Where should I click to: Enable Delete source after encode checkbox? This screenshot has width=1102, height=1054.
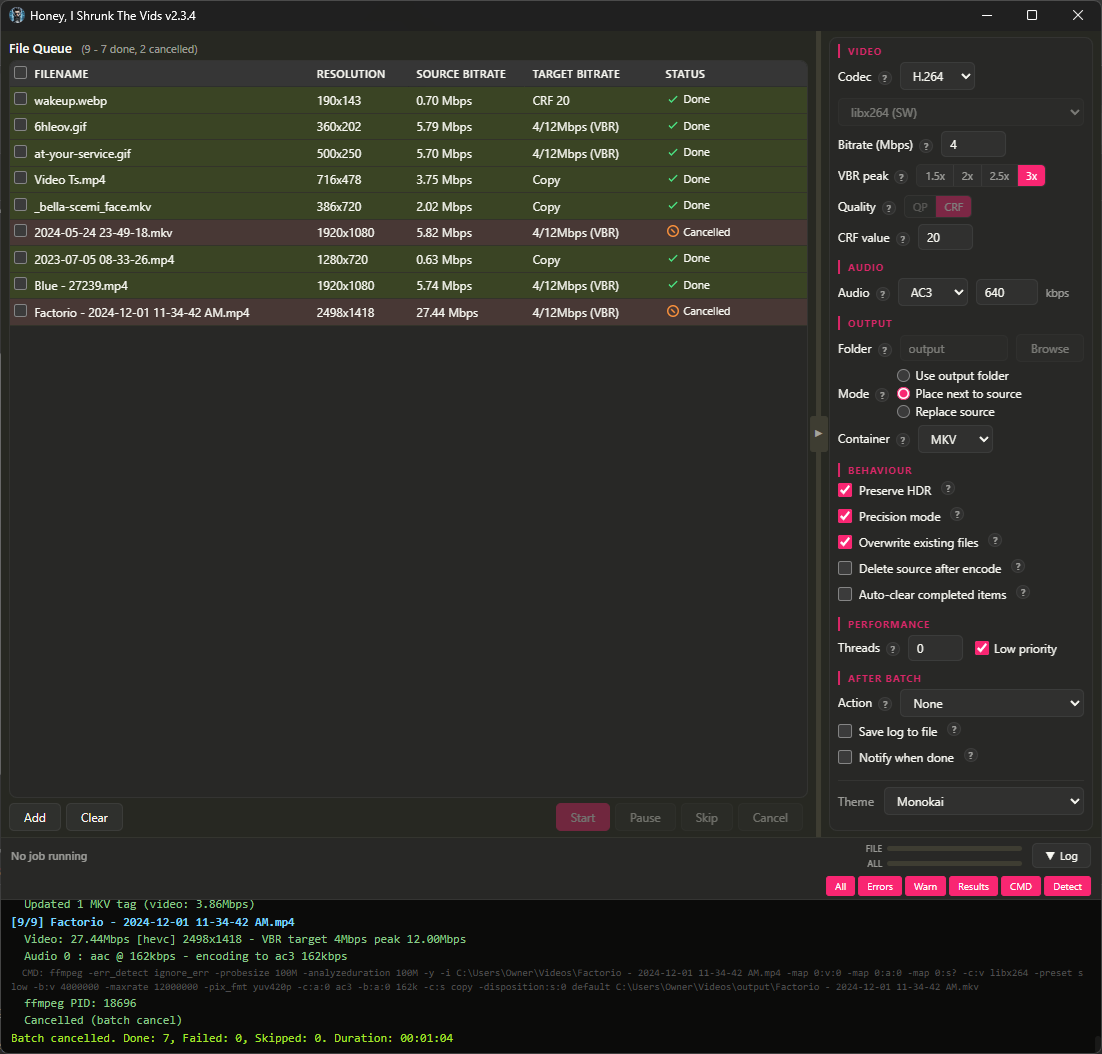[x=845, y=568]
